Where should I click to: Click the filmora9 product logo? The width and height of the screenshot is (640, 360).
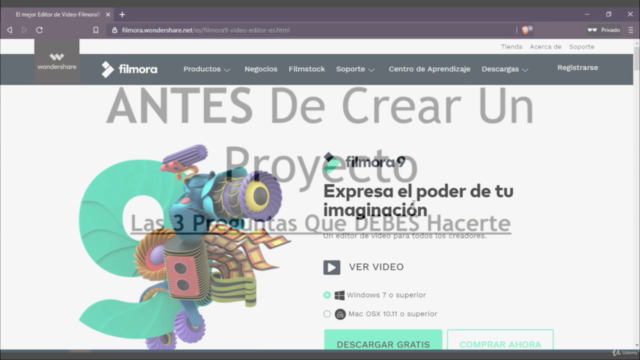click(x=364, y=162)
